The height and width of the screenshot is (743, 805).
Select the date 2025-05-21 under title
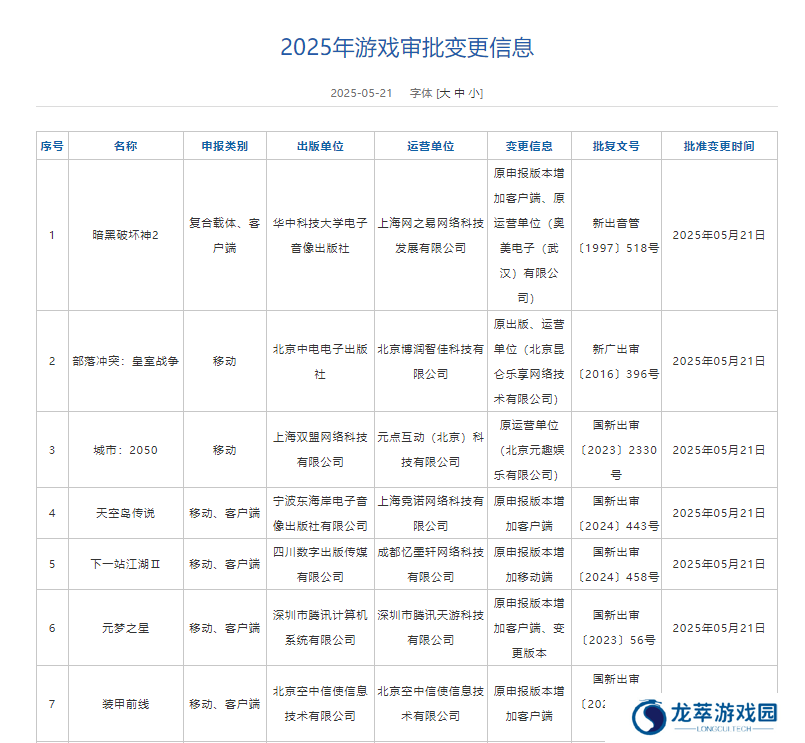coord(361,93)
